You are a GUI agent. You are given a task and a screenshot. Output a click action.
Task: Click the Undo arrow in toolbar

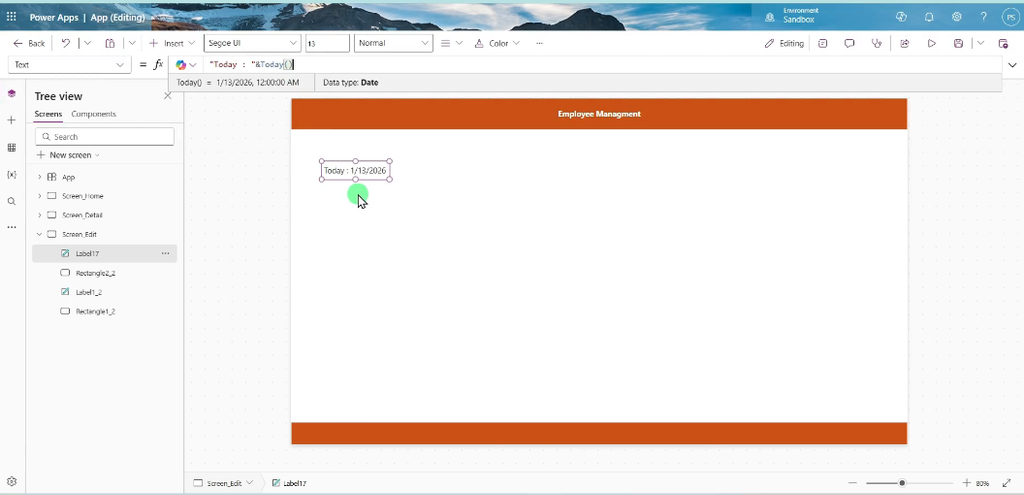[x=66, y=43]
